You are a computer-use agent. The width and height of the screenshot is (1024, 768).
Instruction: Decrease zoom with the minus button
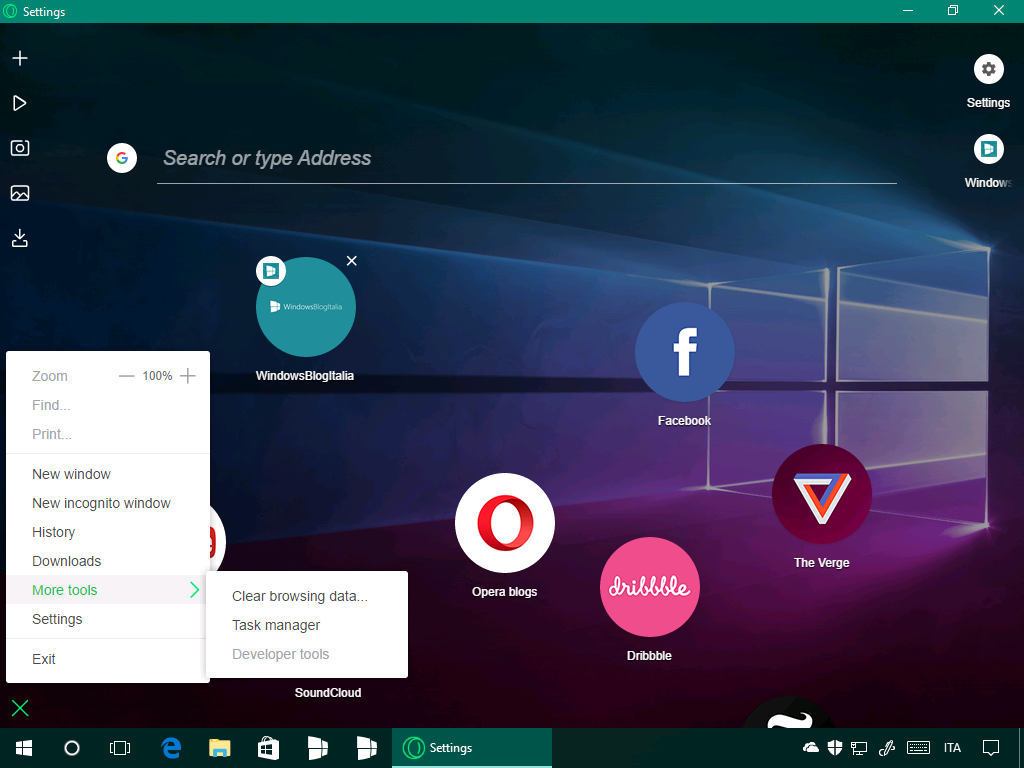coord(127,376)
